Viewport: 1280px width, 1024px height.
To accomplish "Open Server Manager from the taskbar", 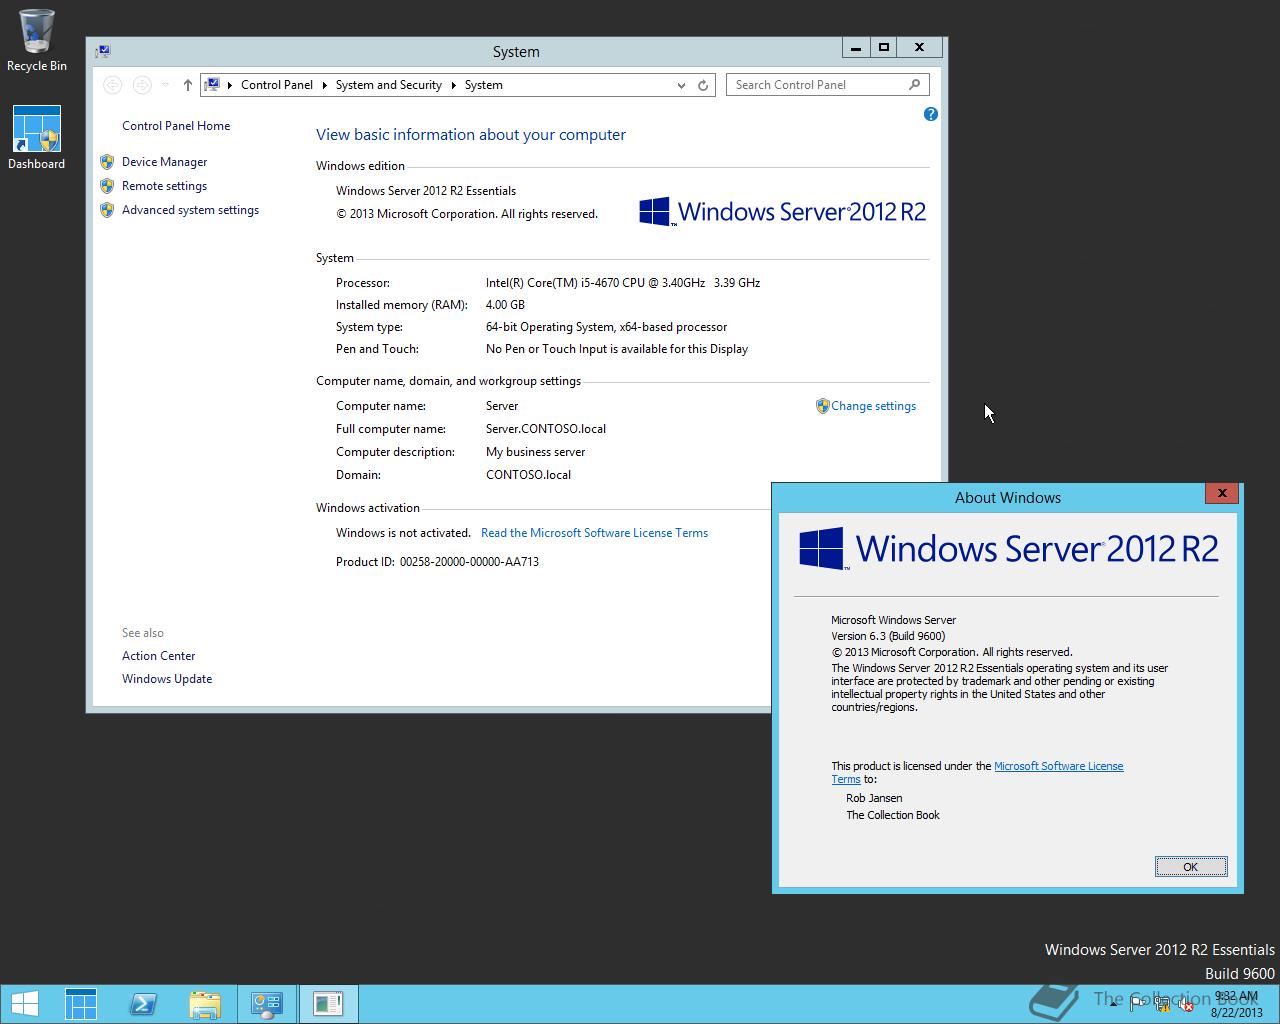I will tap(81, 1004).
